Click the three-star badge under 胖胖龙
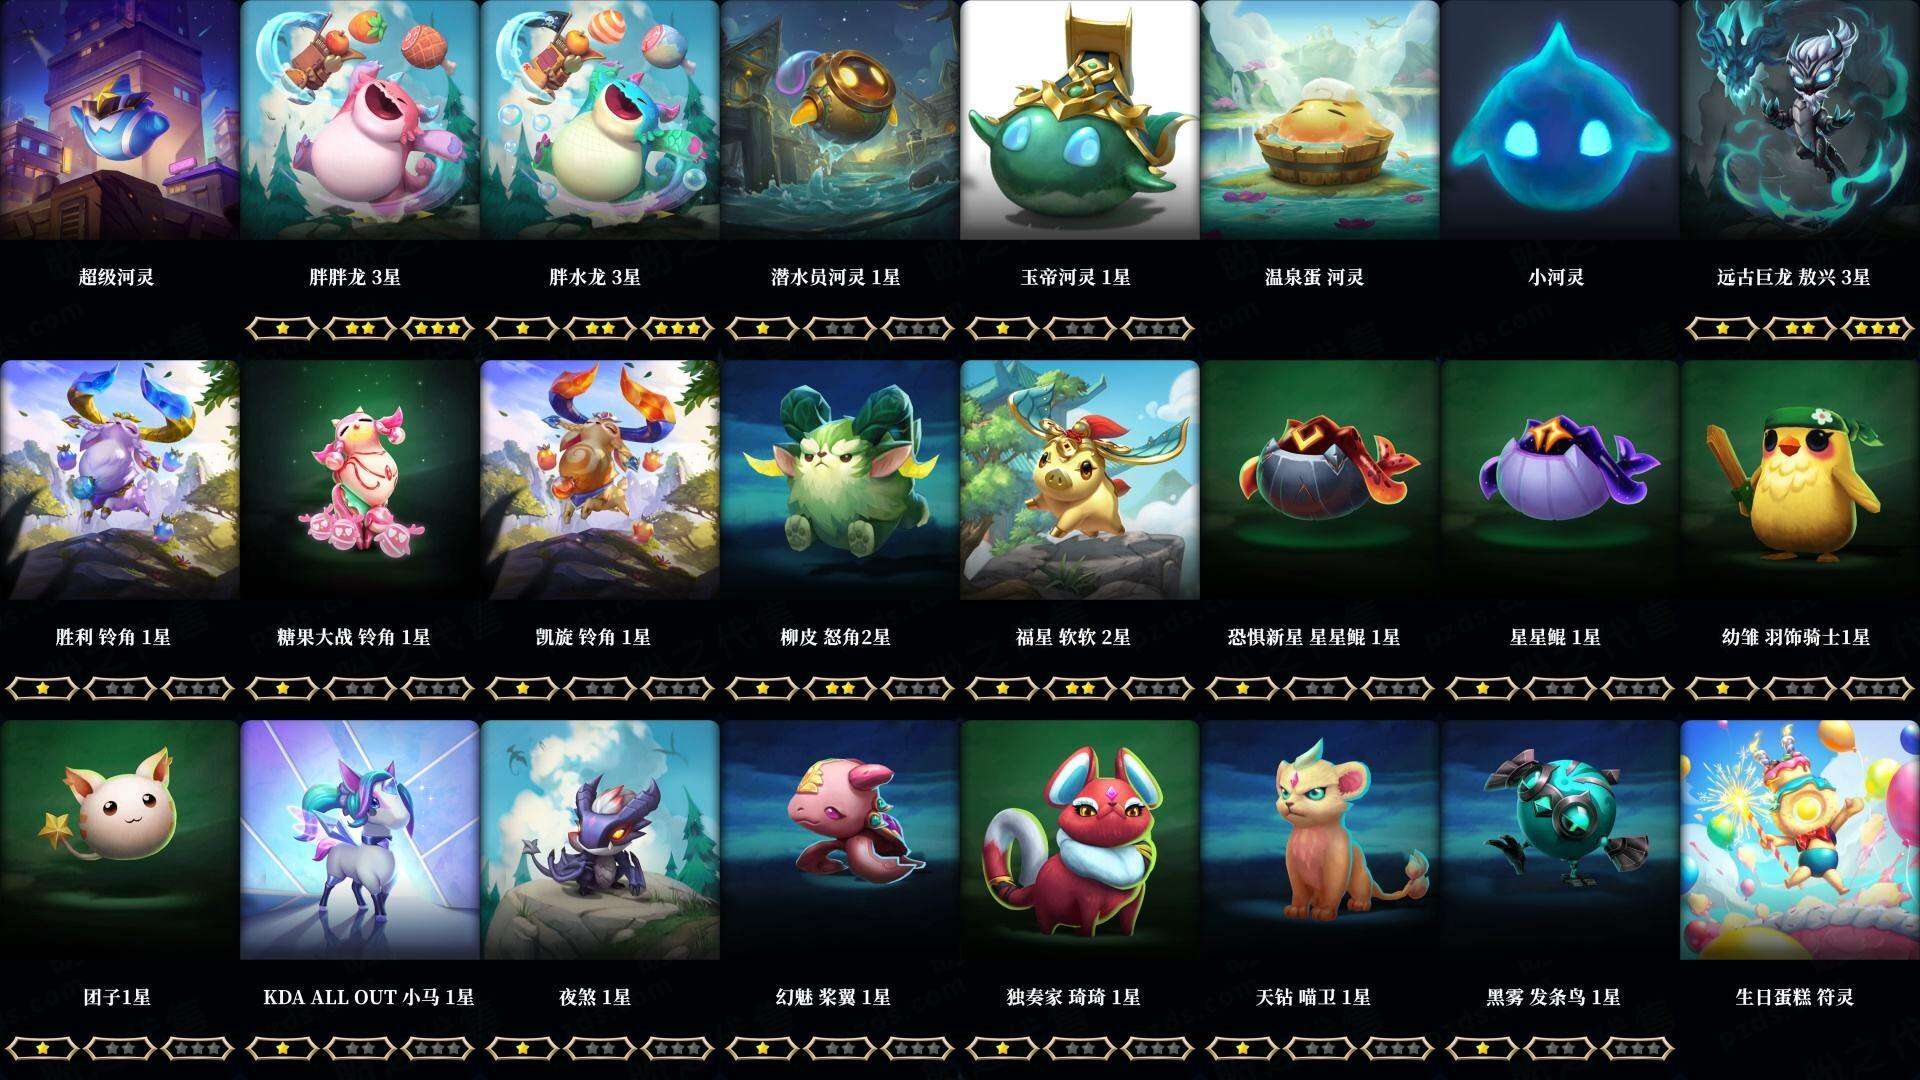 tap(437, 328)
